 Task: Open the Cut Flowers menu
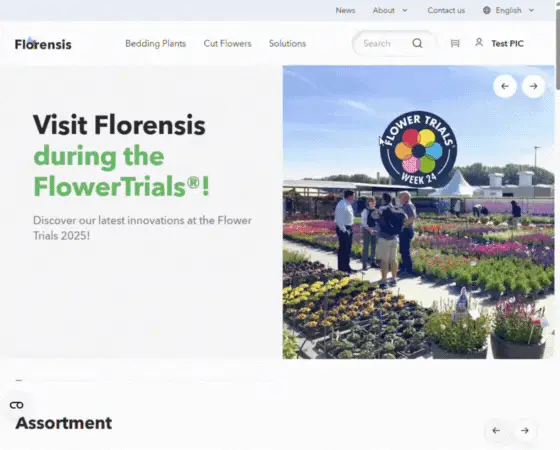click(227, 44)
